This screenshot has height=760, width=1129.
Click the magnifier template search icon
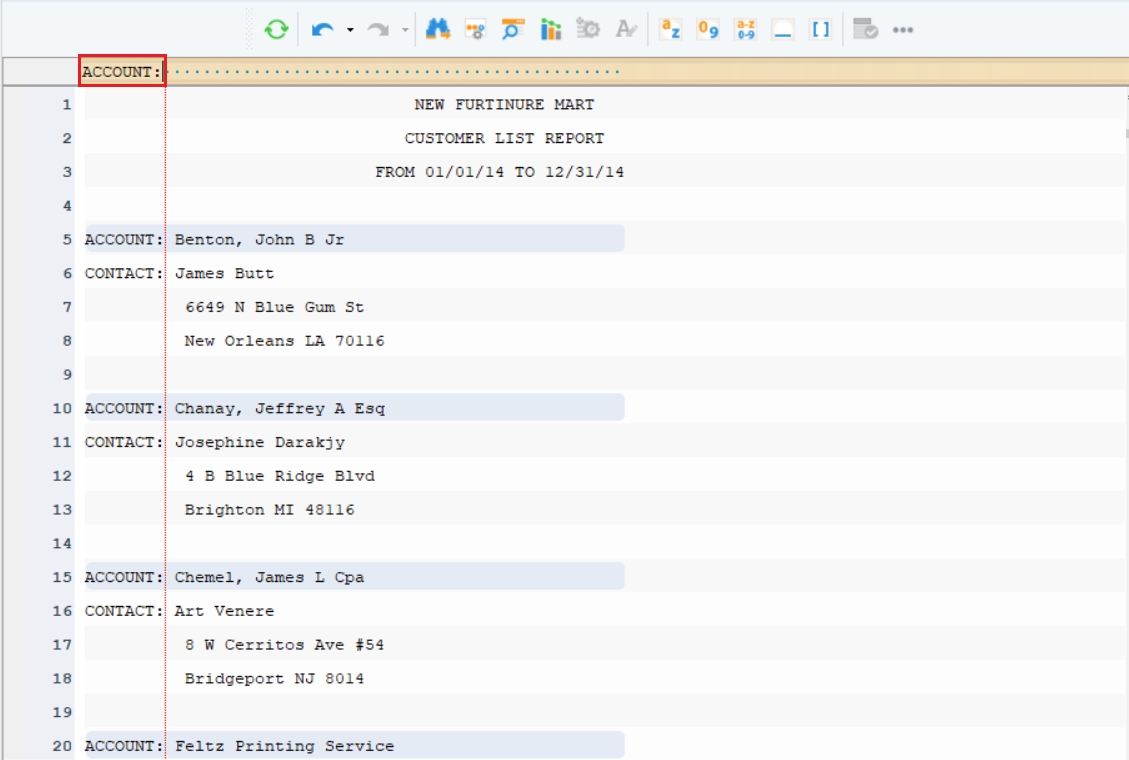tap(513, 30)
